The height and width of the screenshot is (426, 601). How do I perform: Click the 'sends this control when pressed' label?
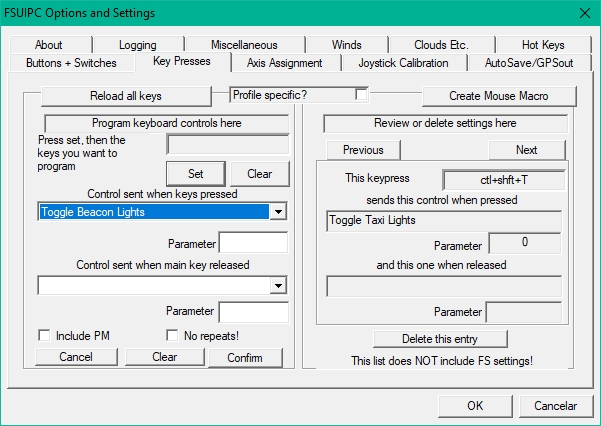pos(442,200)
